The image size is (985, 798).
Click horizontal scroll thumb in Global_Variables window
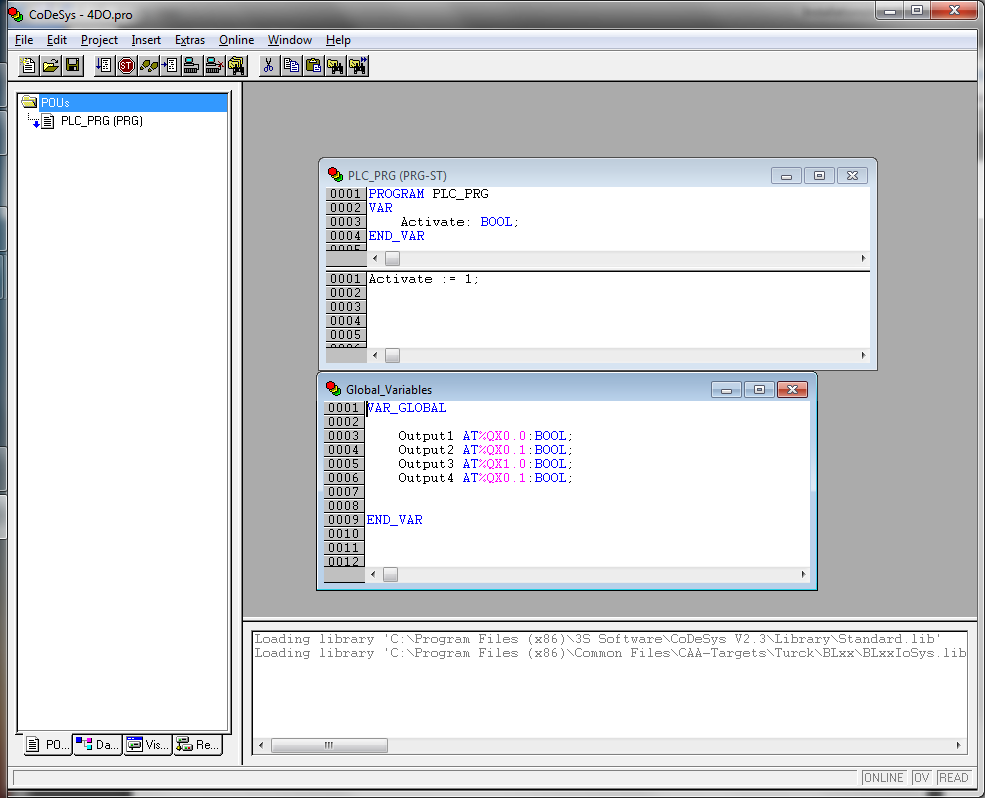point(390,574)
